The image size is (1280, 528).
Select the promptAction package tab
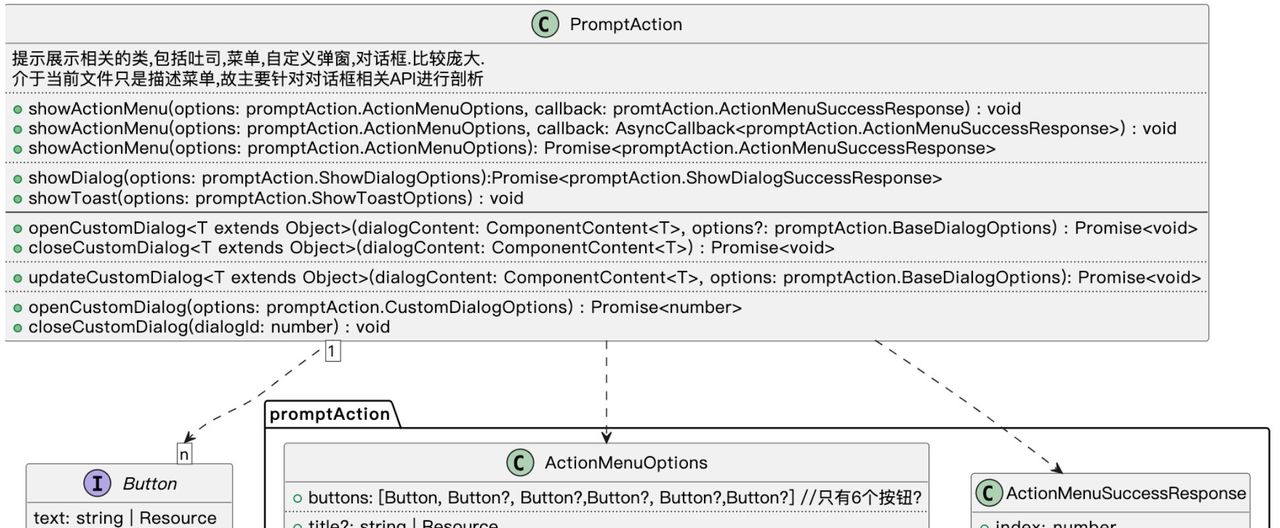(x=329, y=414)
